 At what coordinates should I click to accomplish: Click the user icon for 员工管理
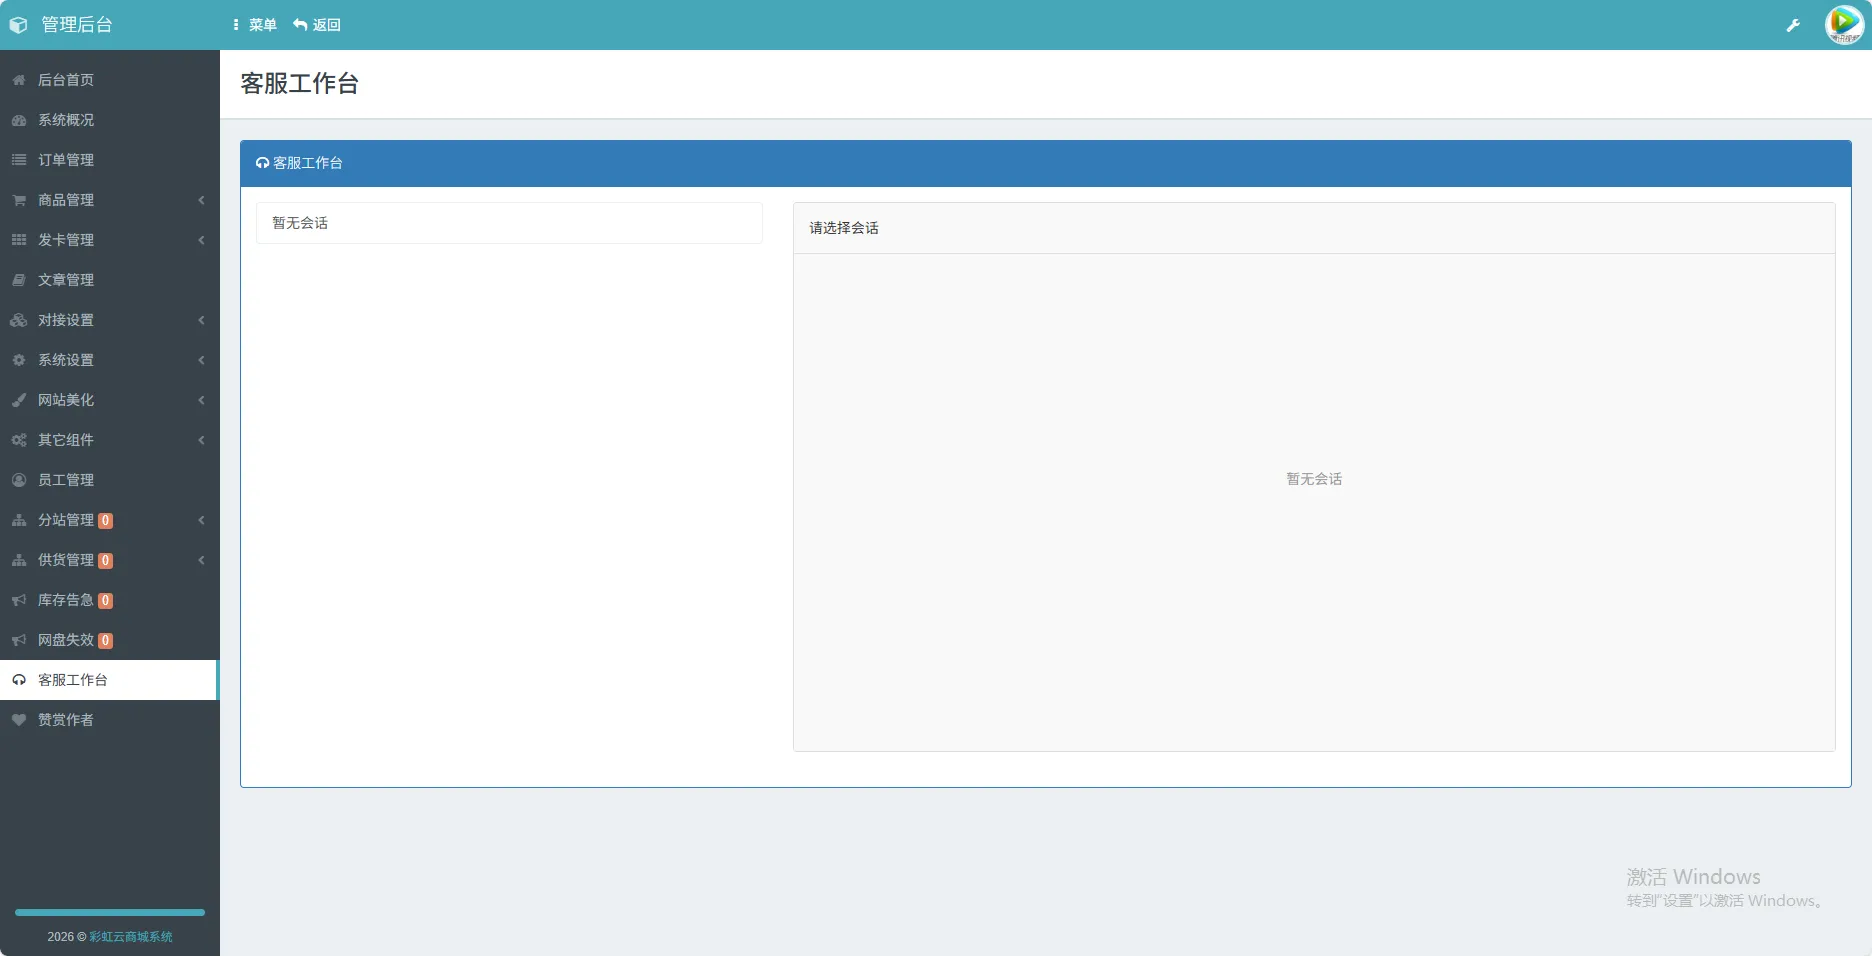point(19,480)
